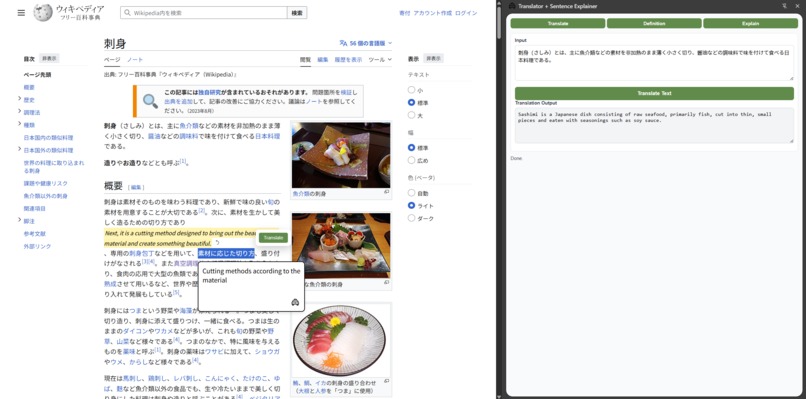Expand the 脚注 section in the contents
The height and width of the screenshot is (399, 806).
(20, 221)
